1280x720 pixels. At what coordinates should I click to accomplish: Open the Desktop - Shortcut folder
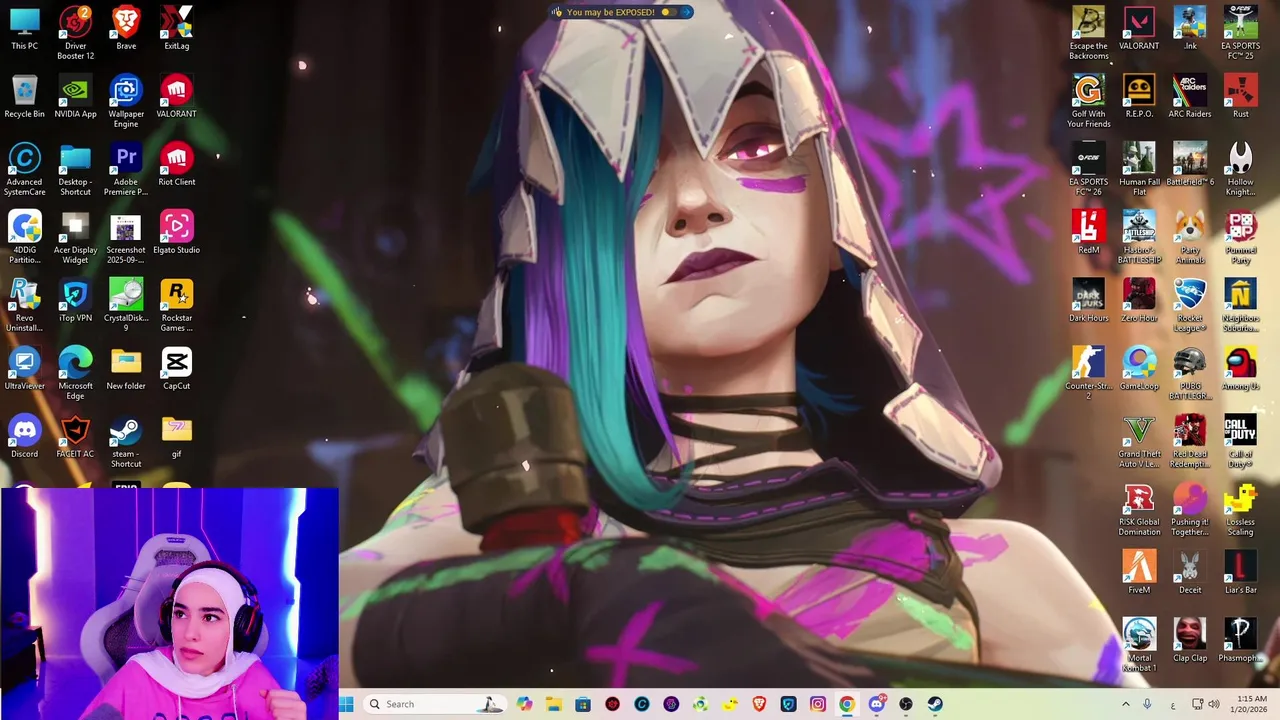click(75, 169)
